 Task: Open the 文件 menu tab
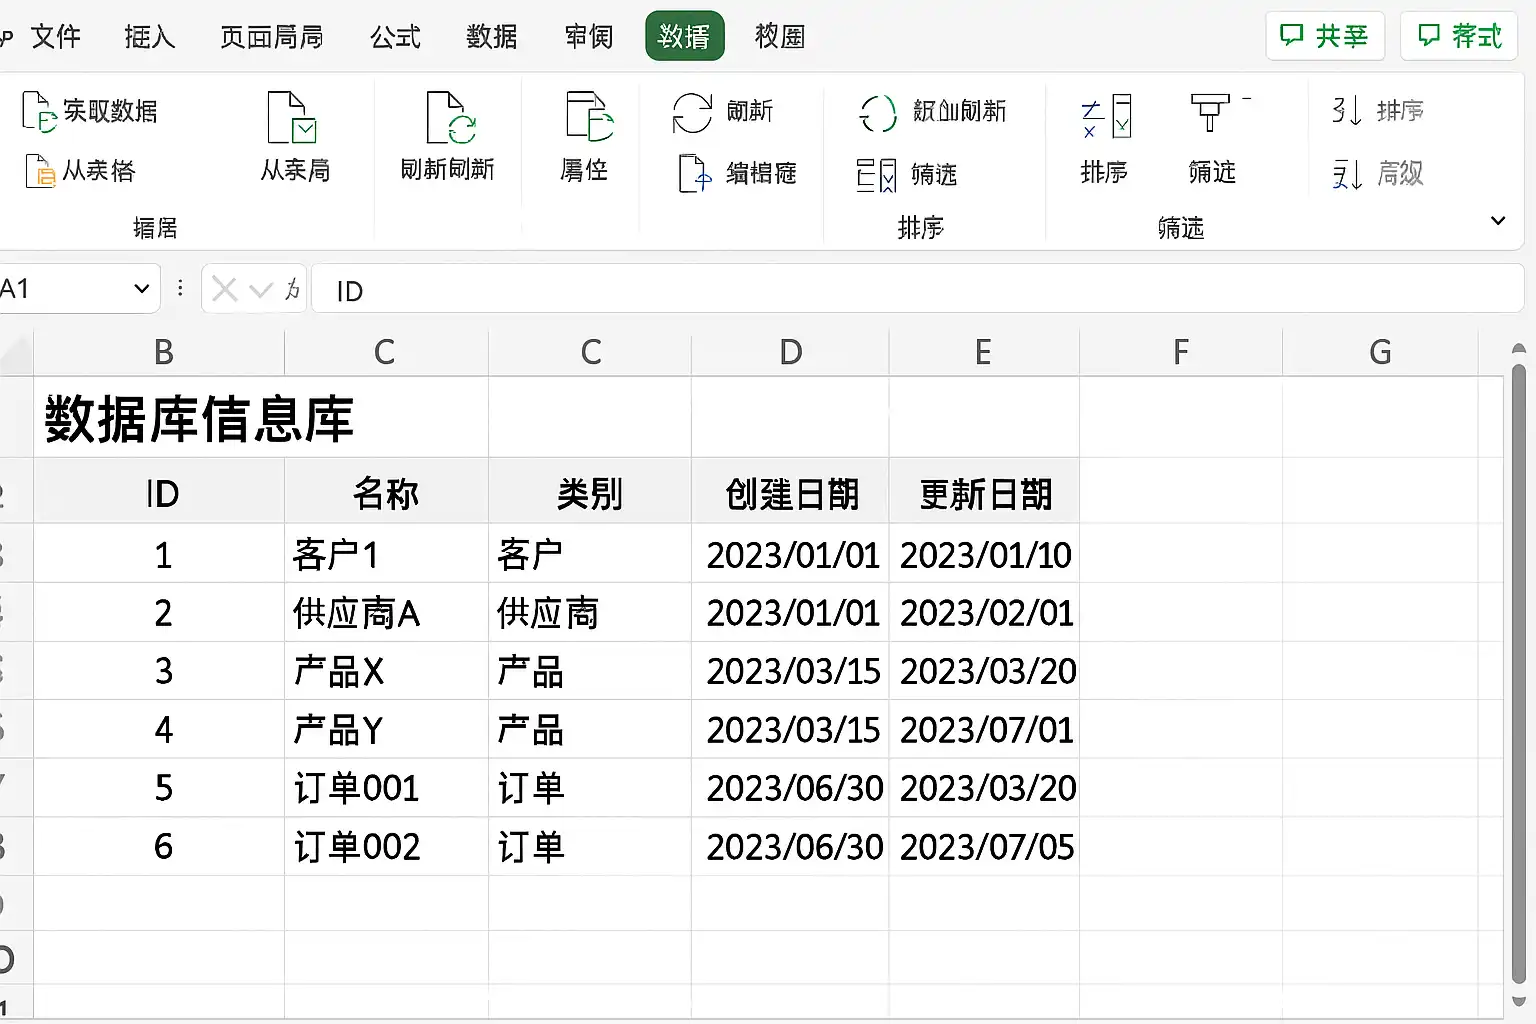click(55, 37)
